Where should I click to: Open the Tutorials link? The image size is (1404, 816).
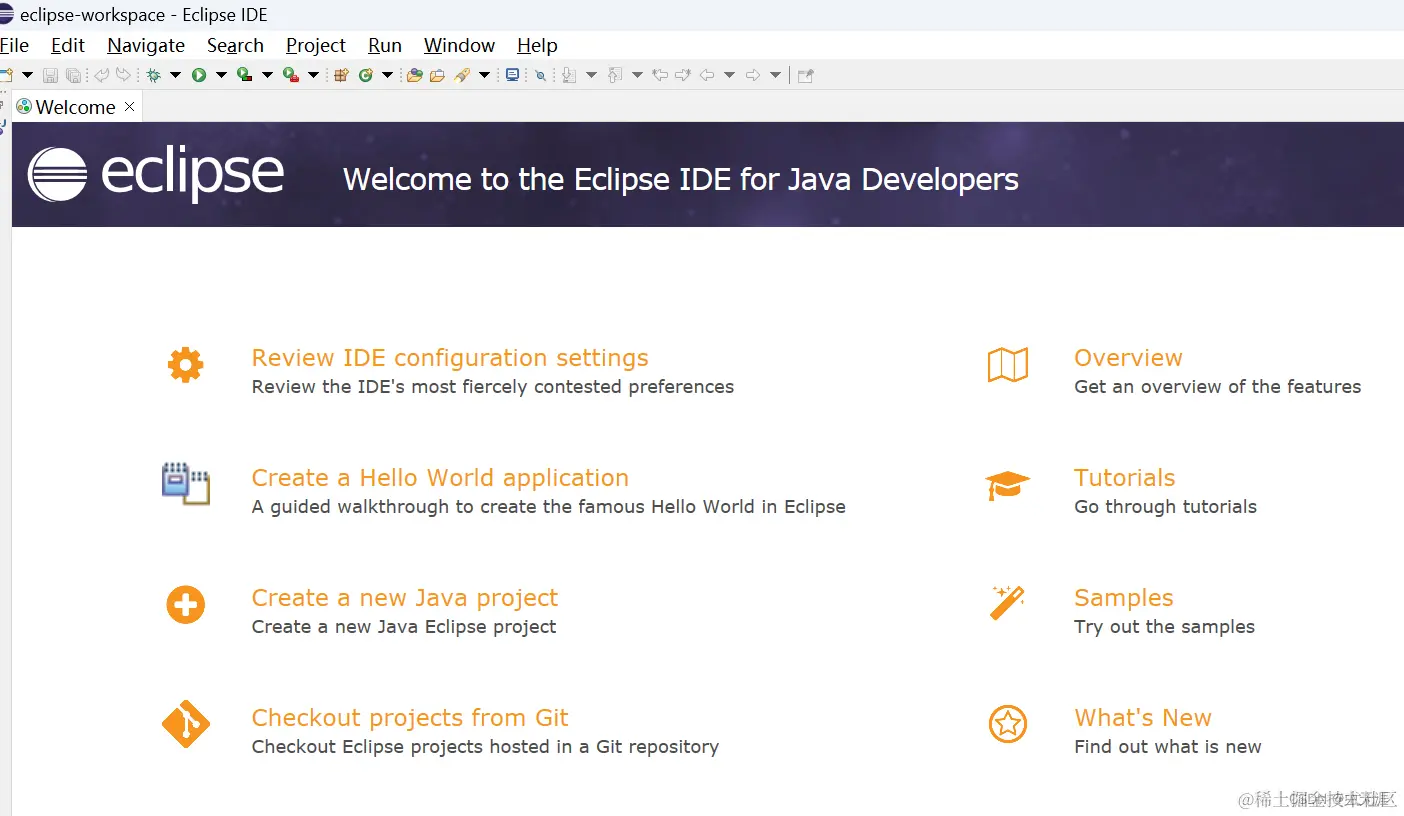pos(1125,478)
